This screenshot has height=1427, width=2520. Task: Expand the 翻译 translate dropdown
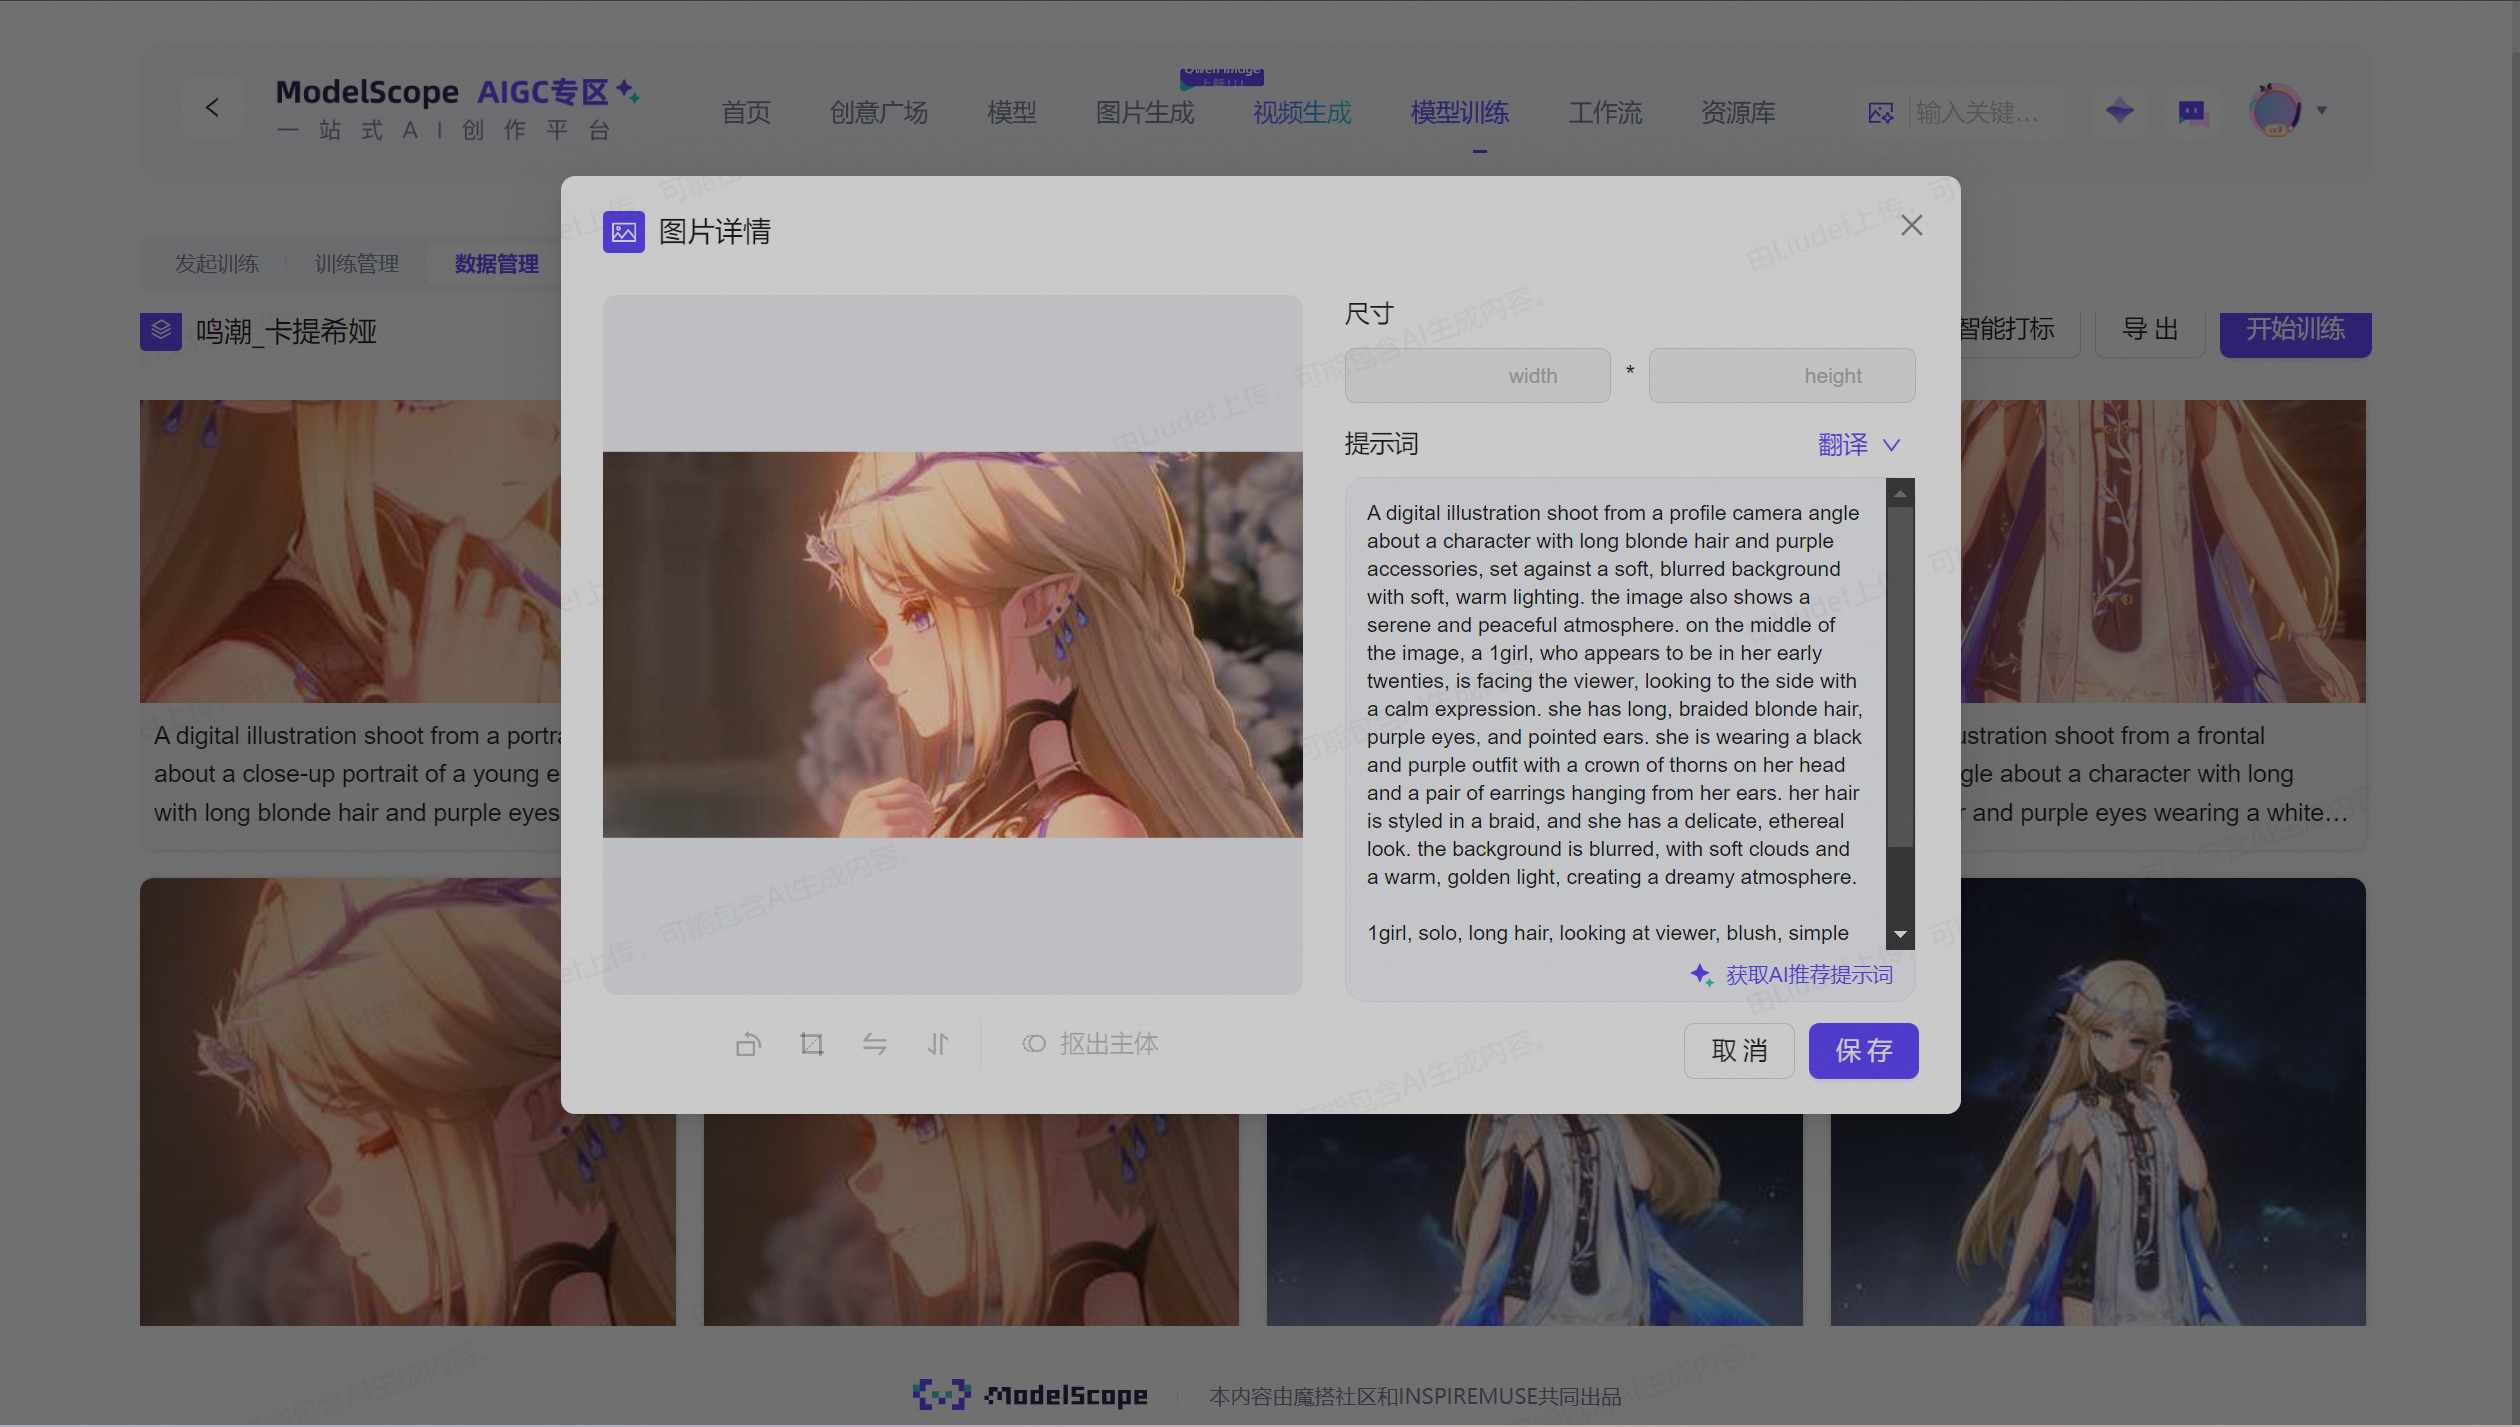tap(1858, 444)
